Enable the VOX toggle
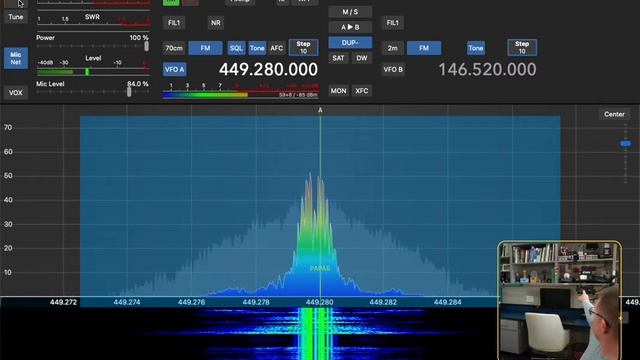Image resolution: width=640 pixels, height=360 pixels. click(16, 93)
